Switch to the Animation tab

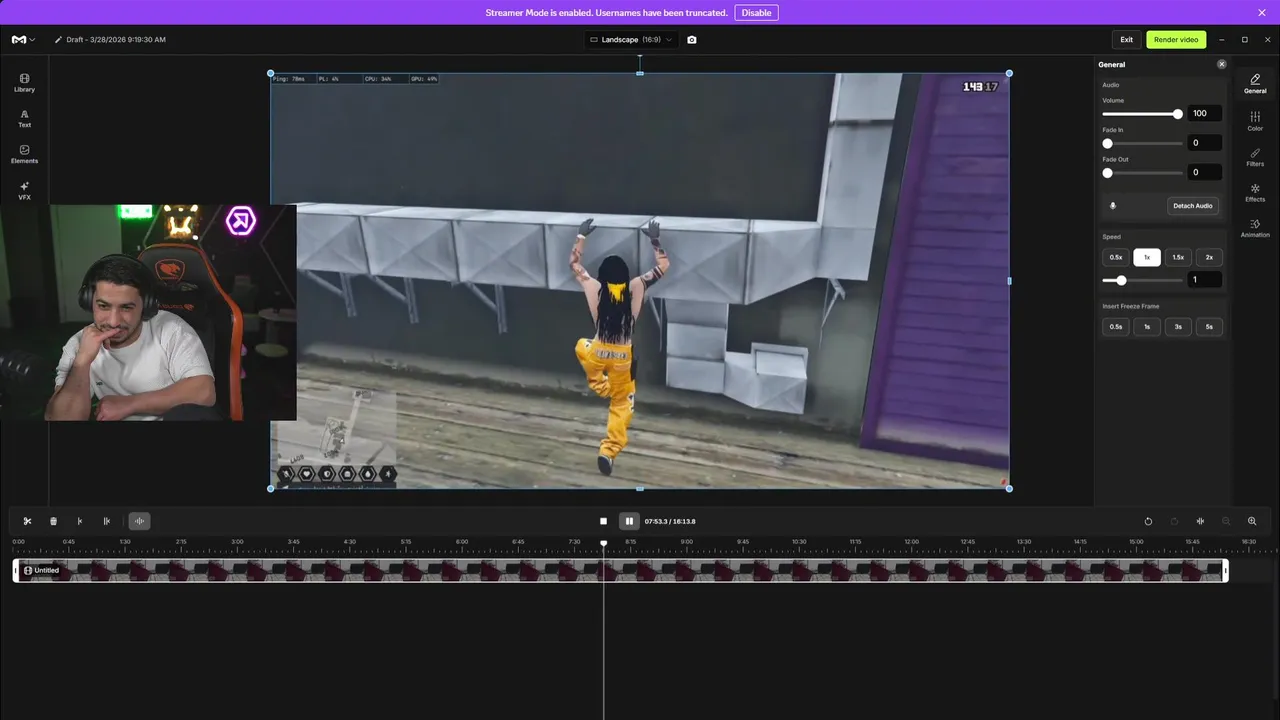point(1255,228)
